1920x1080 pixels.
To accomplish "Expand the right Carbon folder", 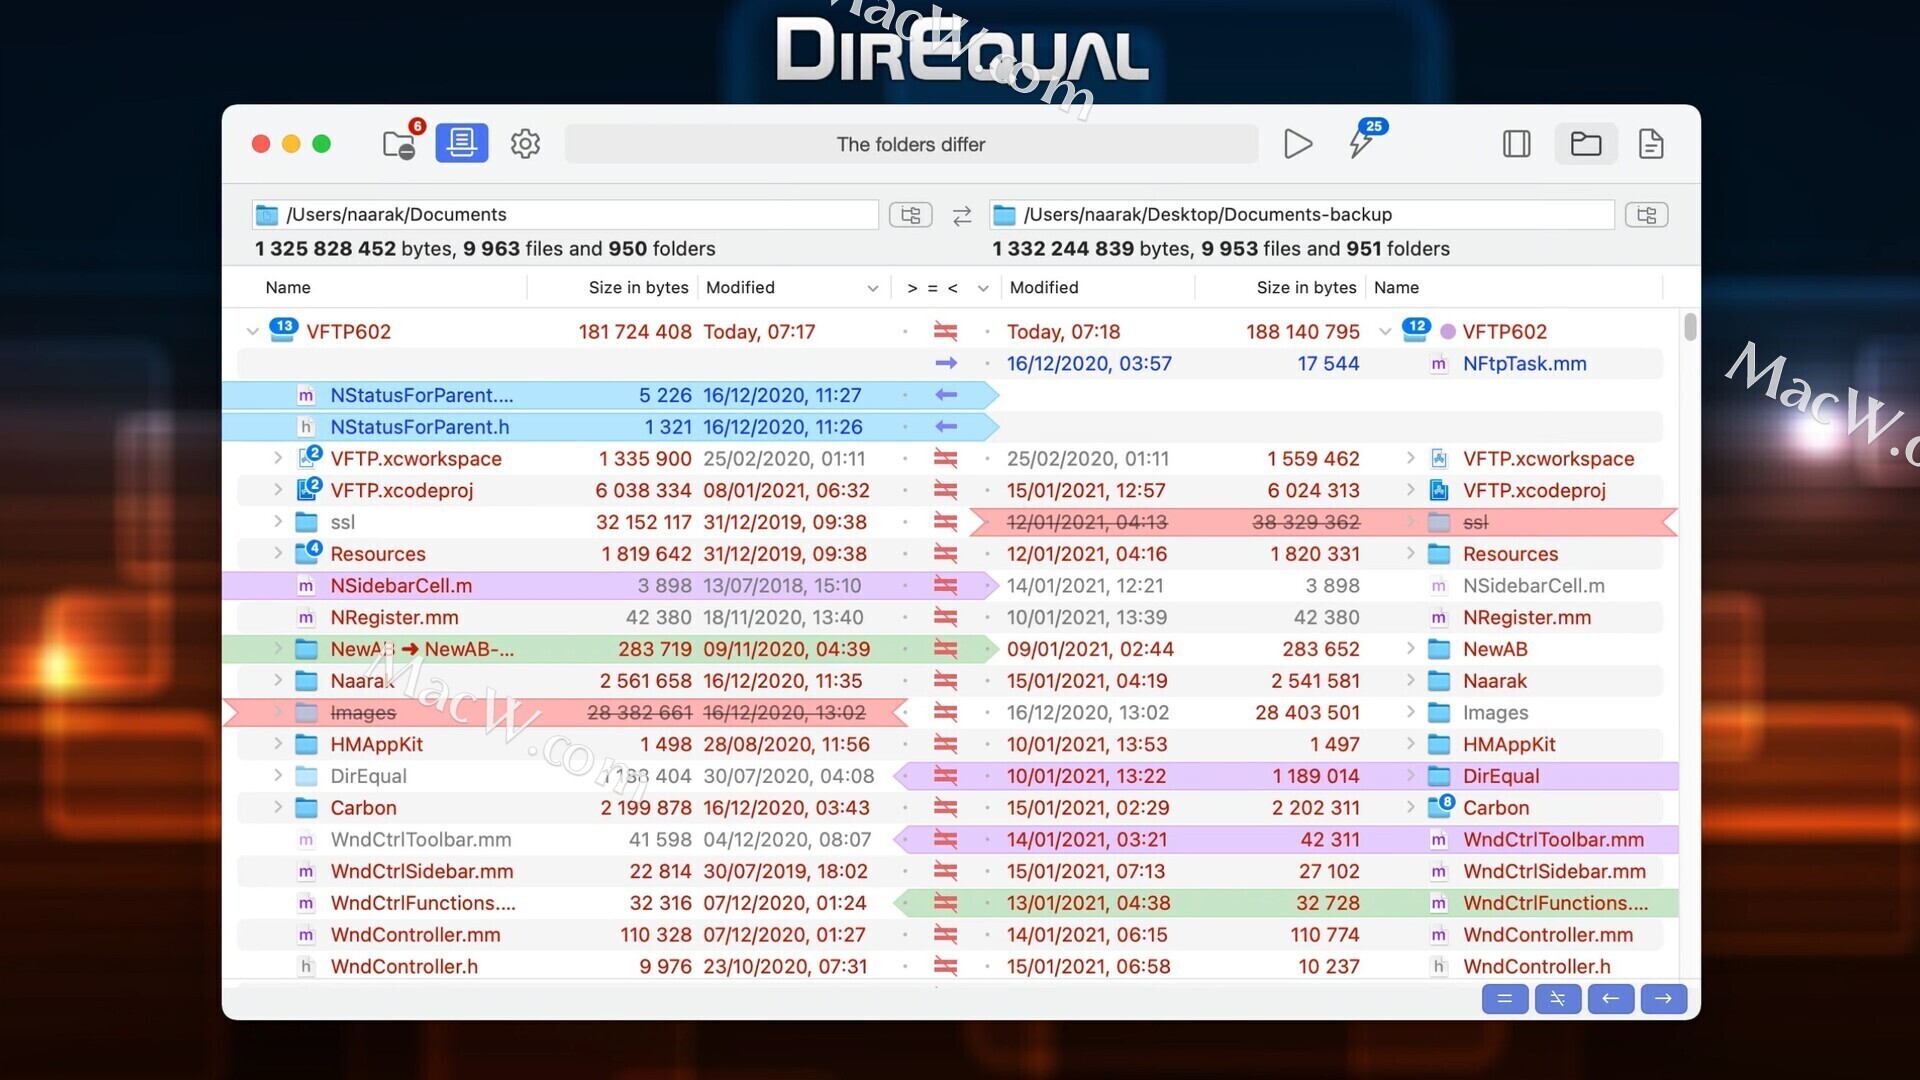I will coord(1410,807).
